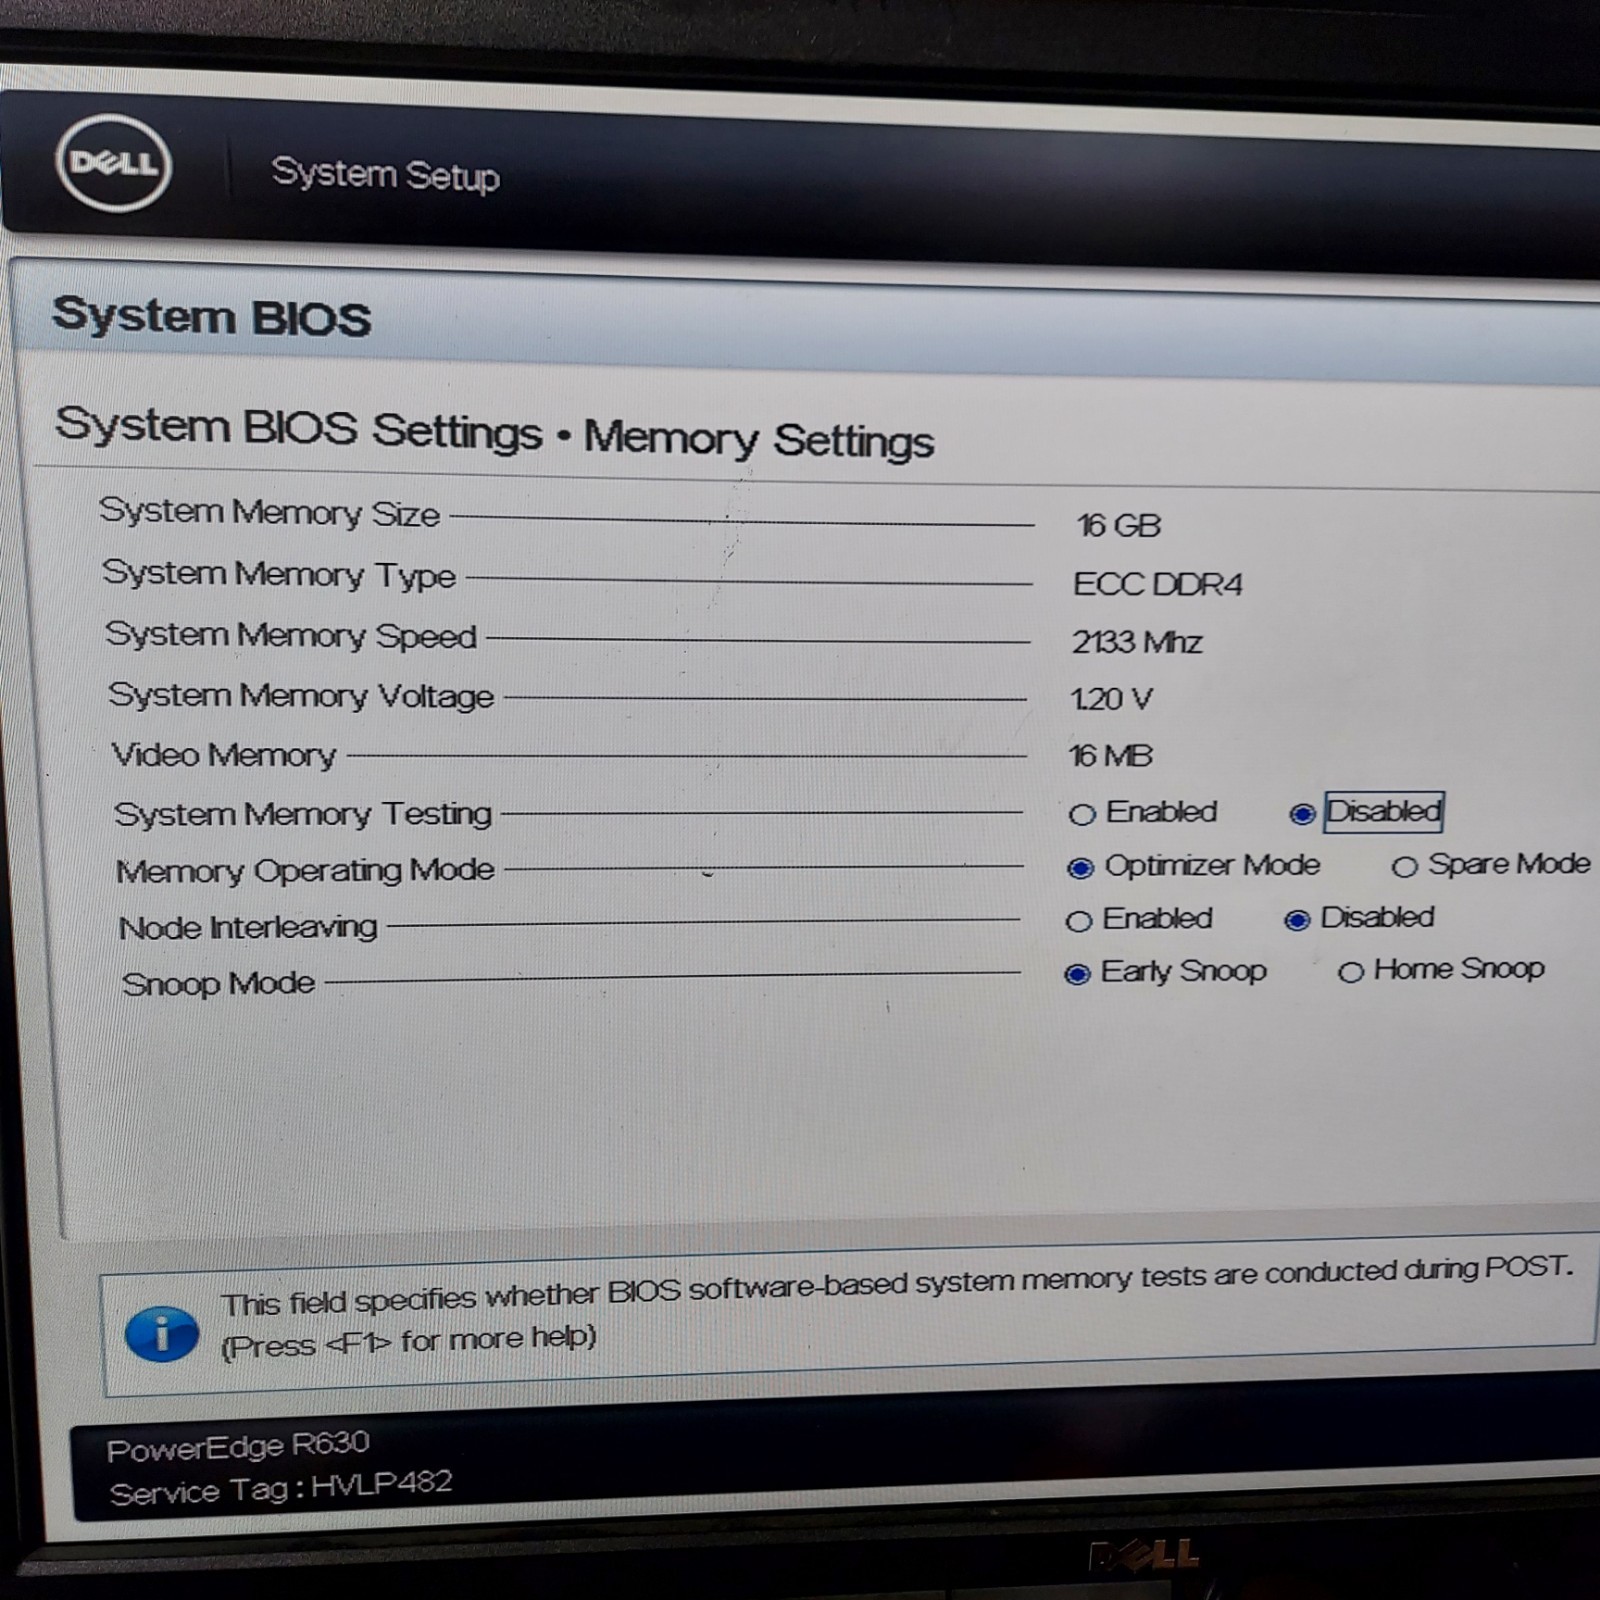Click the 2133 Mhz speed value
The width and height of the screenshot is (1600, 1600).
pos(1136,642)
